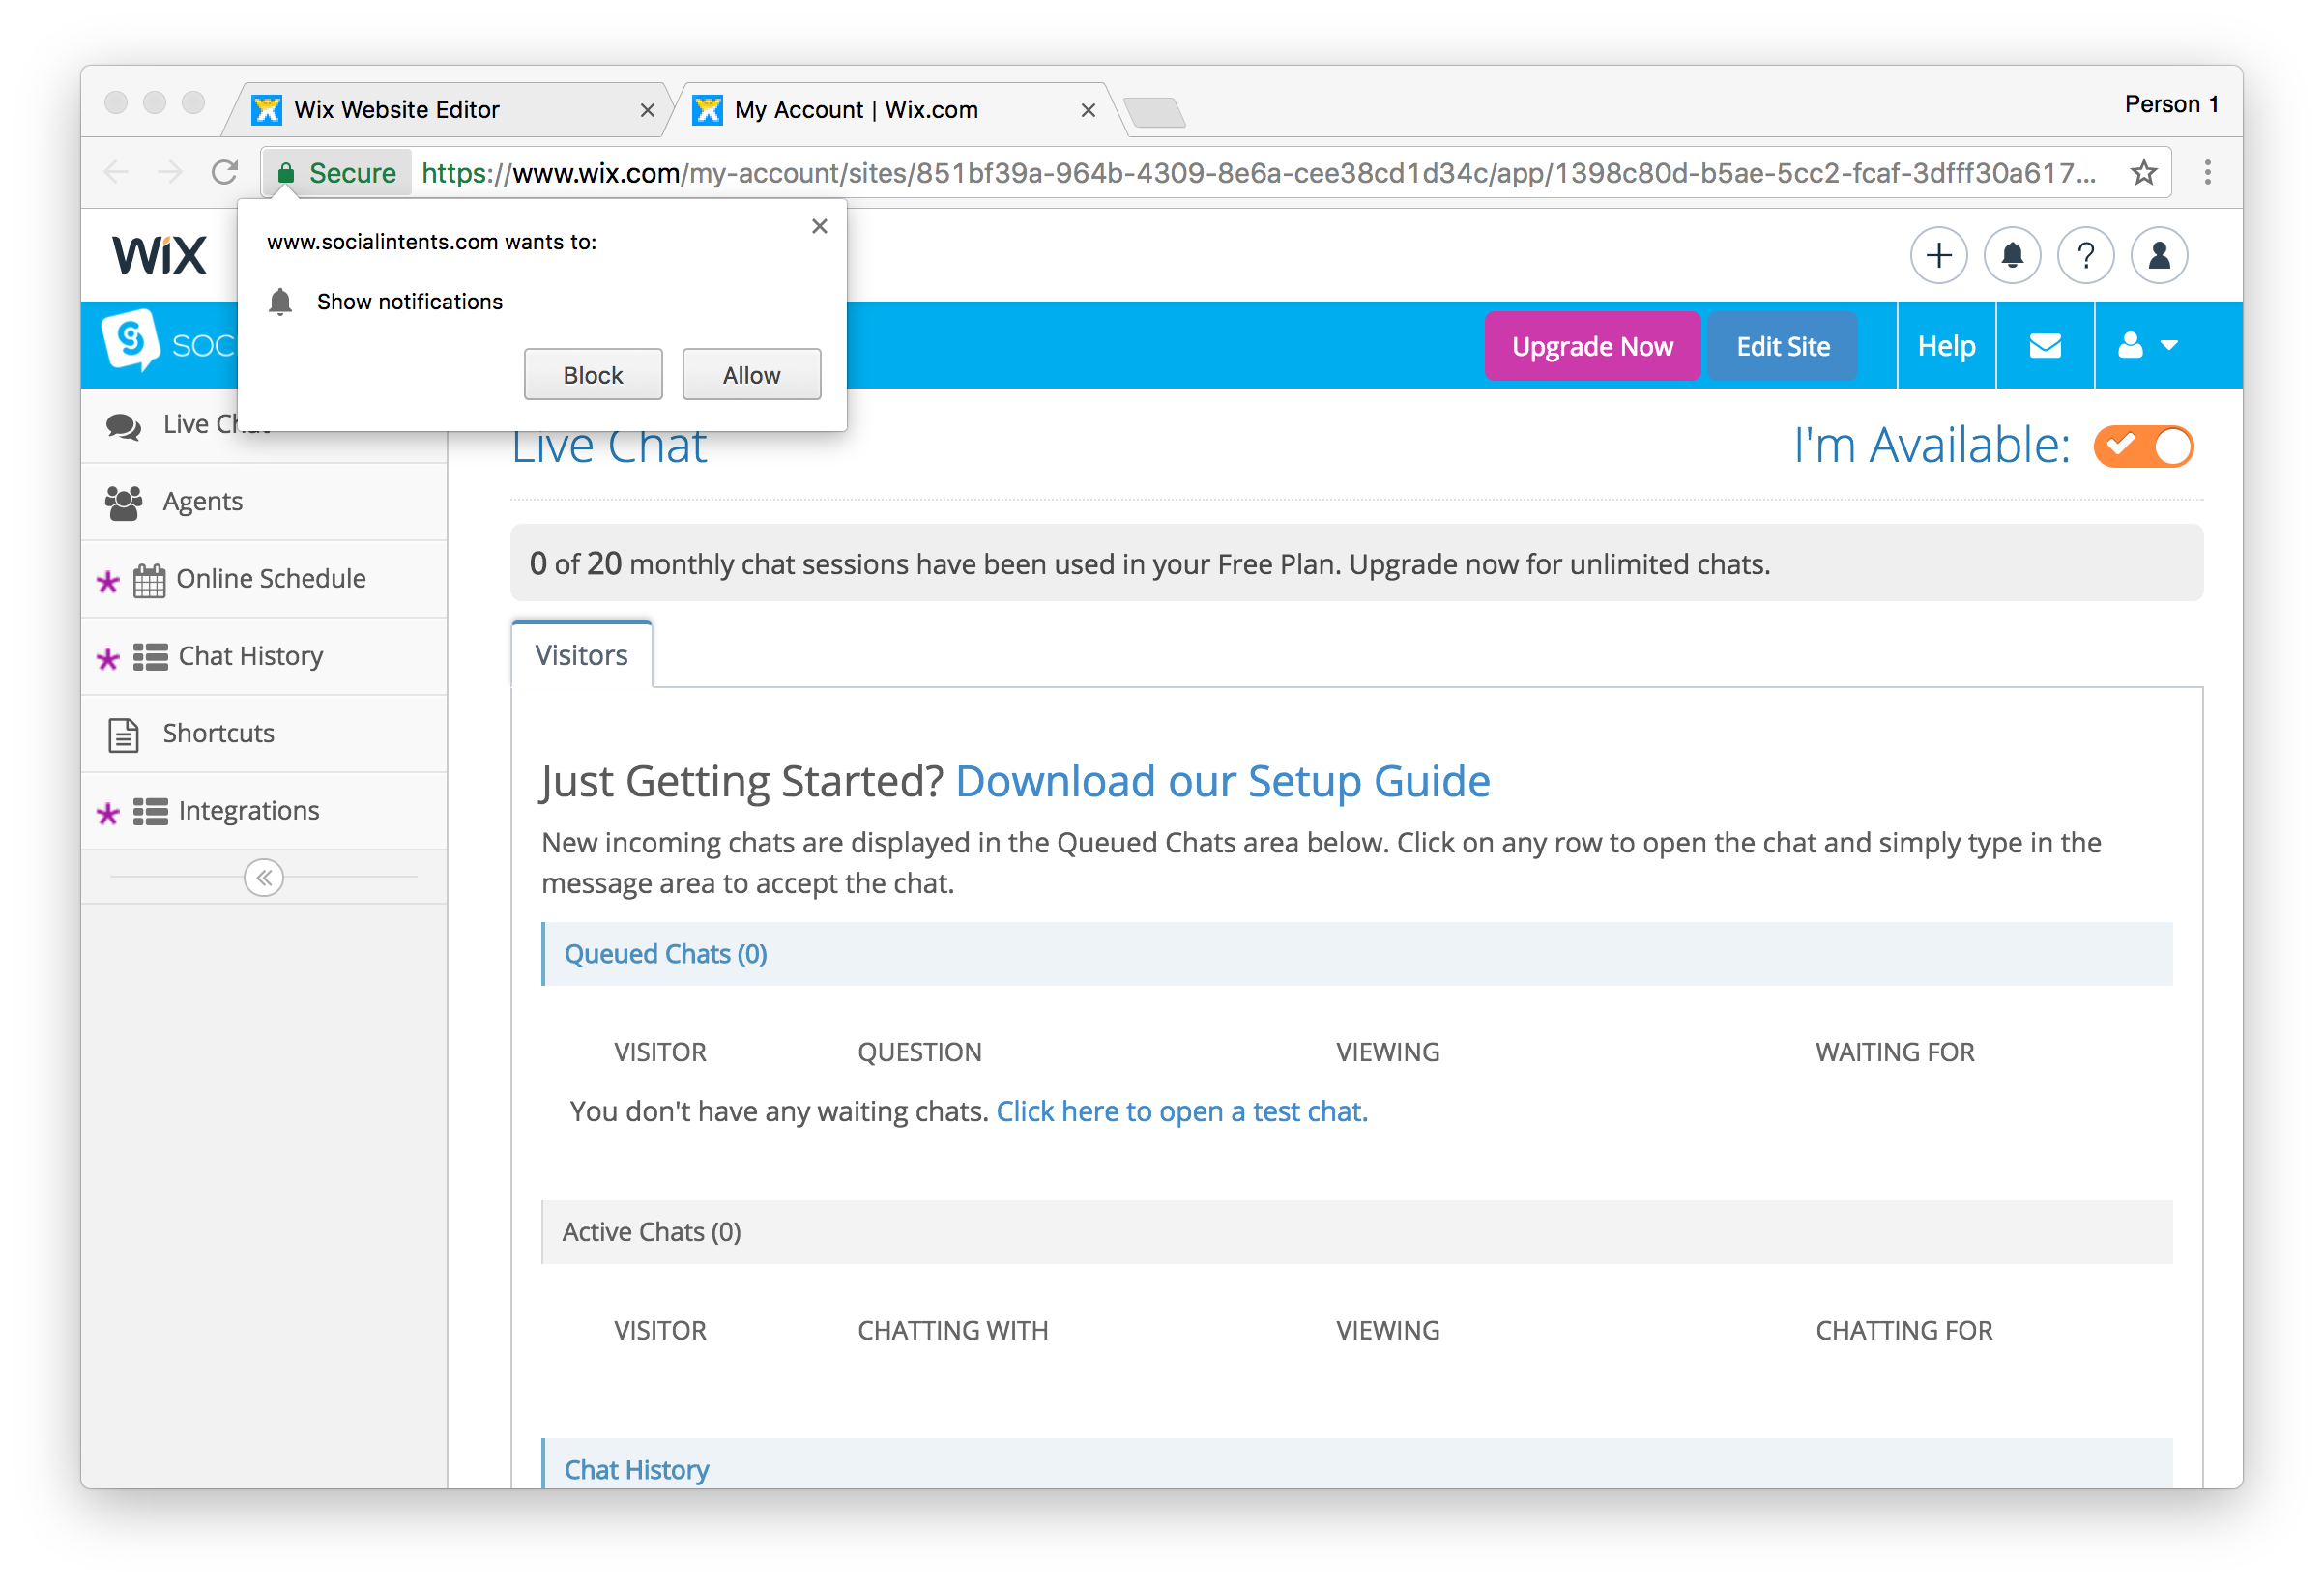Image resolution: width=2324 pixels, height=1585 pixels.
Task: Collapse the sidebar with double chevron
Action: tap(264, 878)
